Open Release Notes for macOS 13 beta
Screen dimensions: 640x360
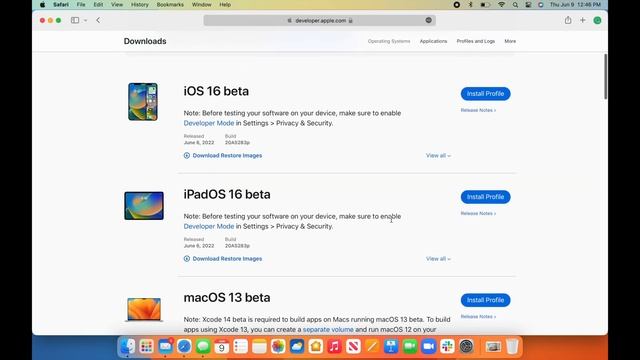click(x=478, y=317)
